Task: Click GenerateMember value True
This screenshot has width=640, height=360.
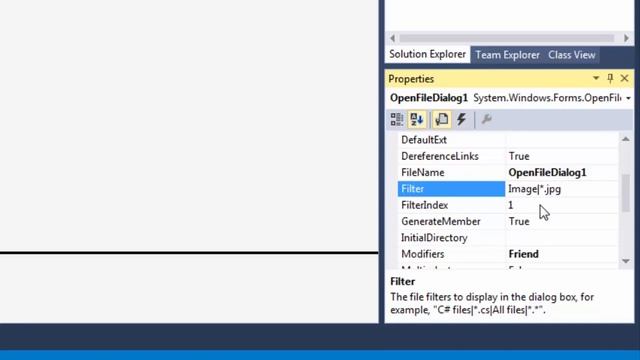Action: pos(562,222)
